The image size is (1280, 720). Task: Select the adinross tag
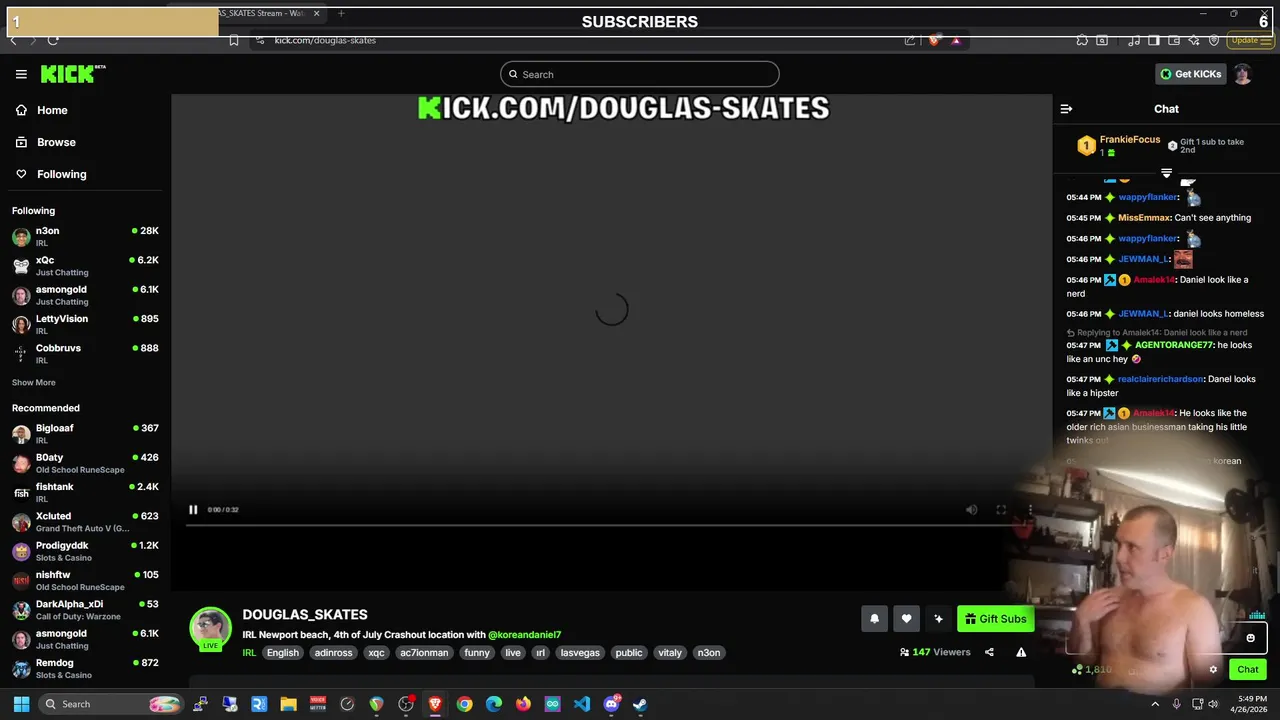[333, 653]
